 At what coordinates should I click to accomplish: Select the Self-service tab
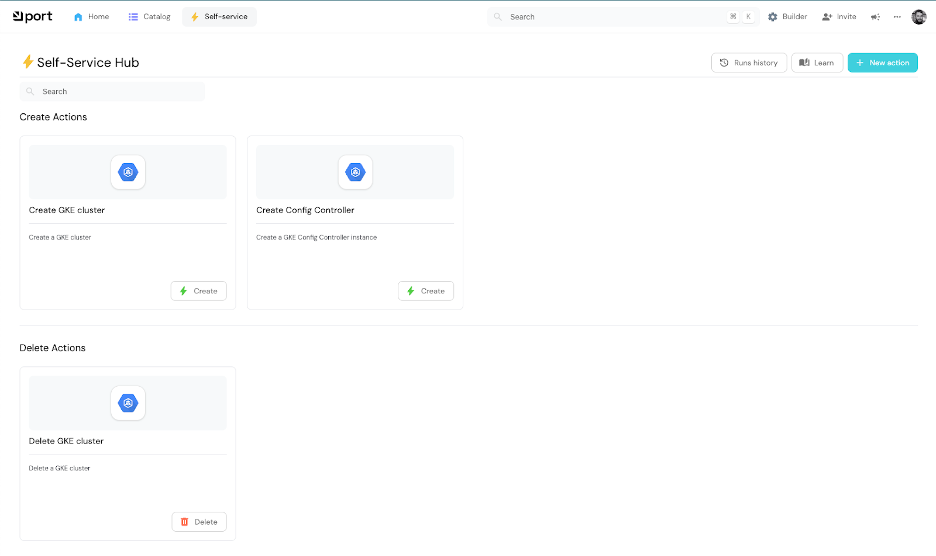click(219, 17)
